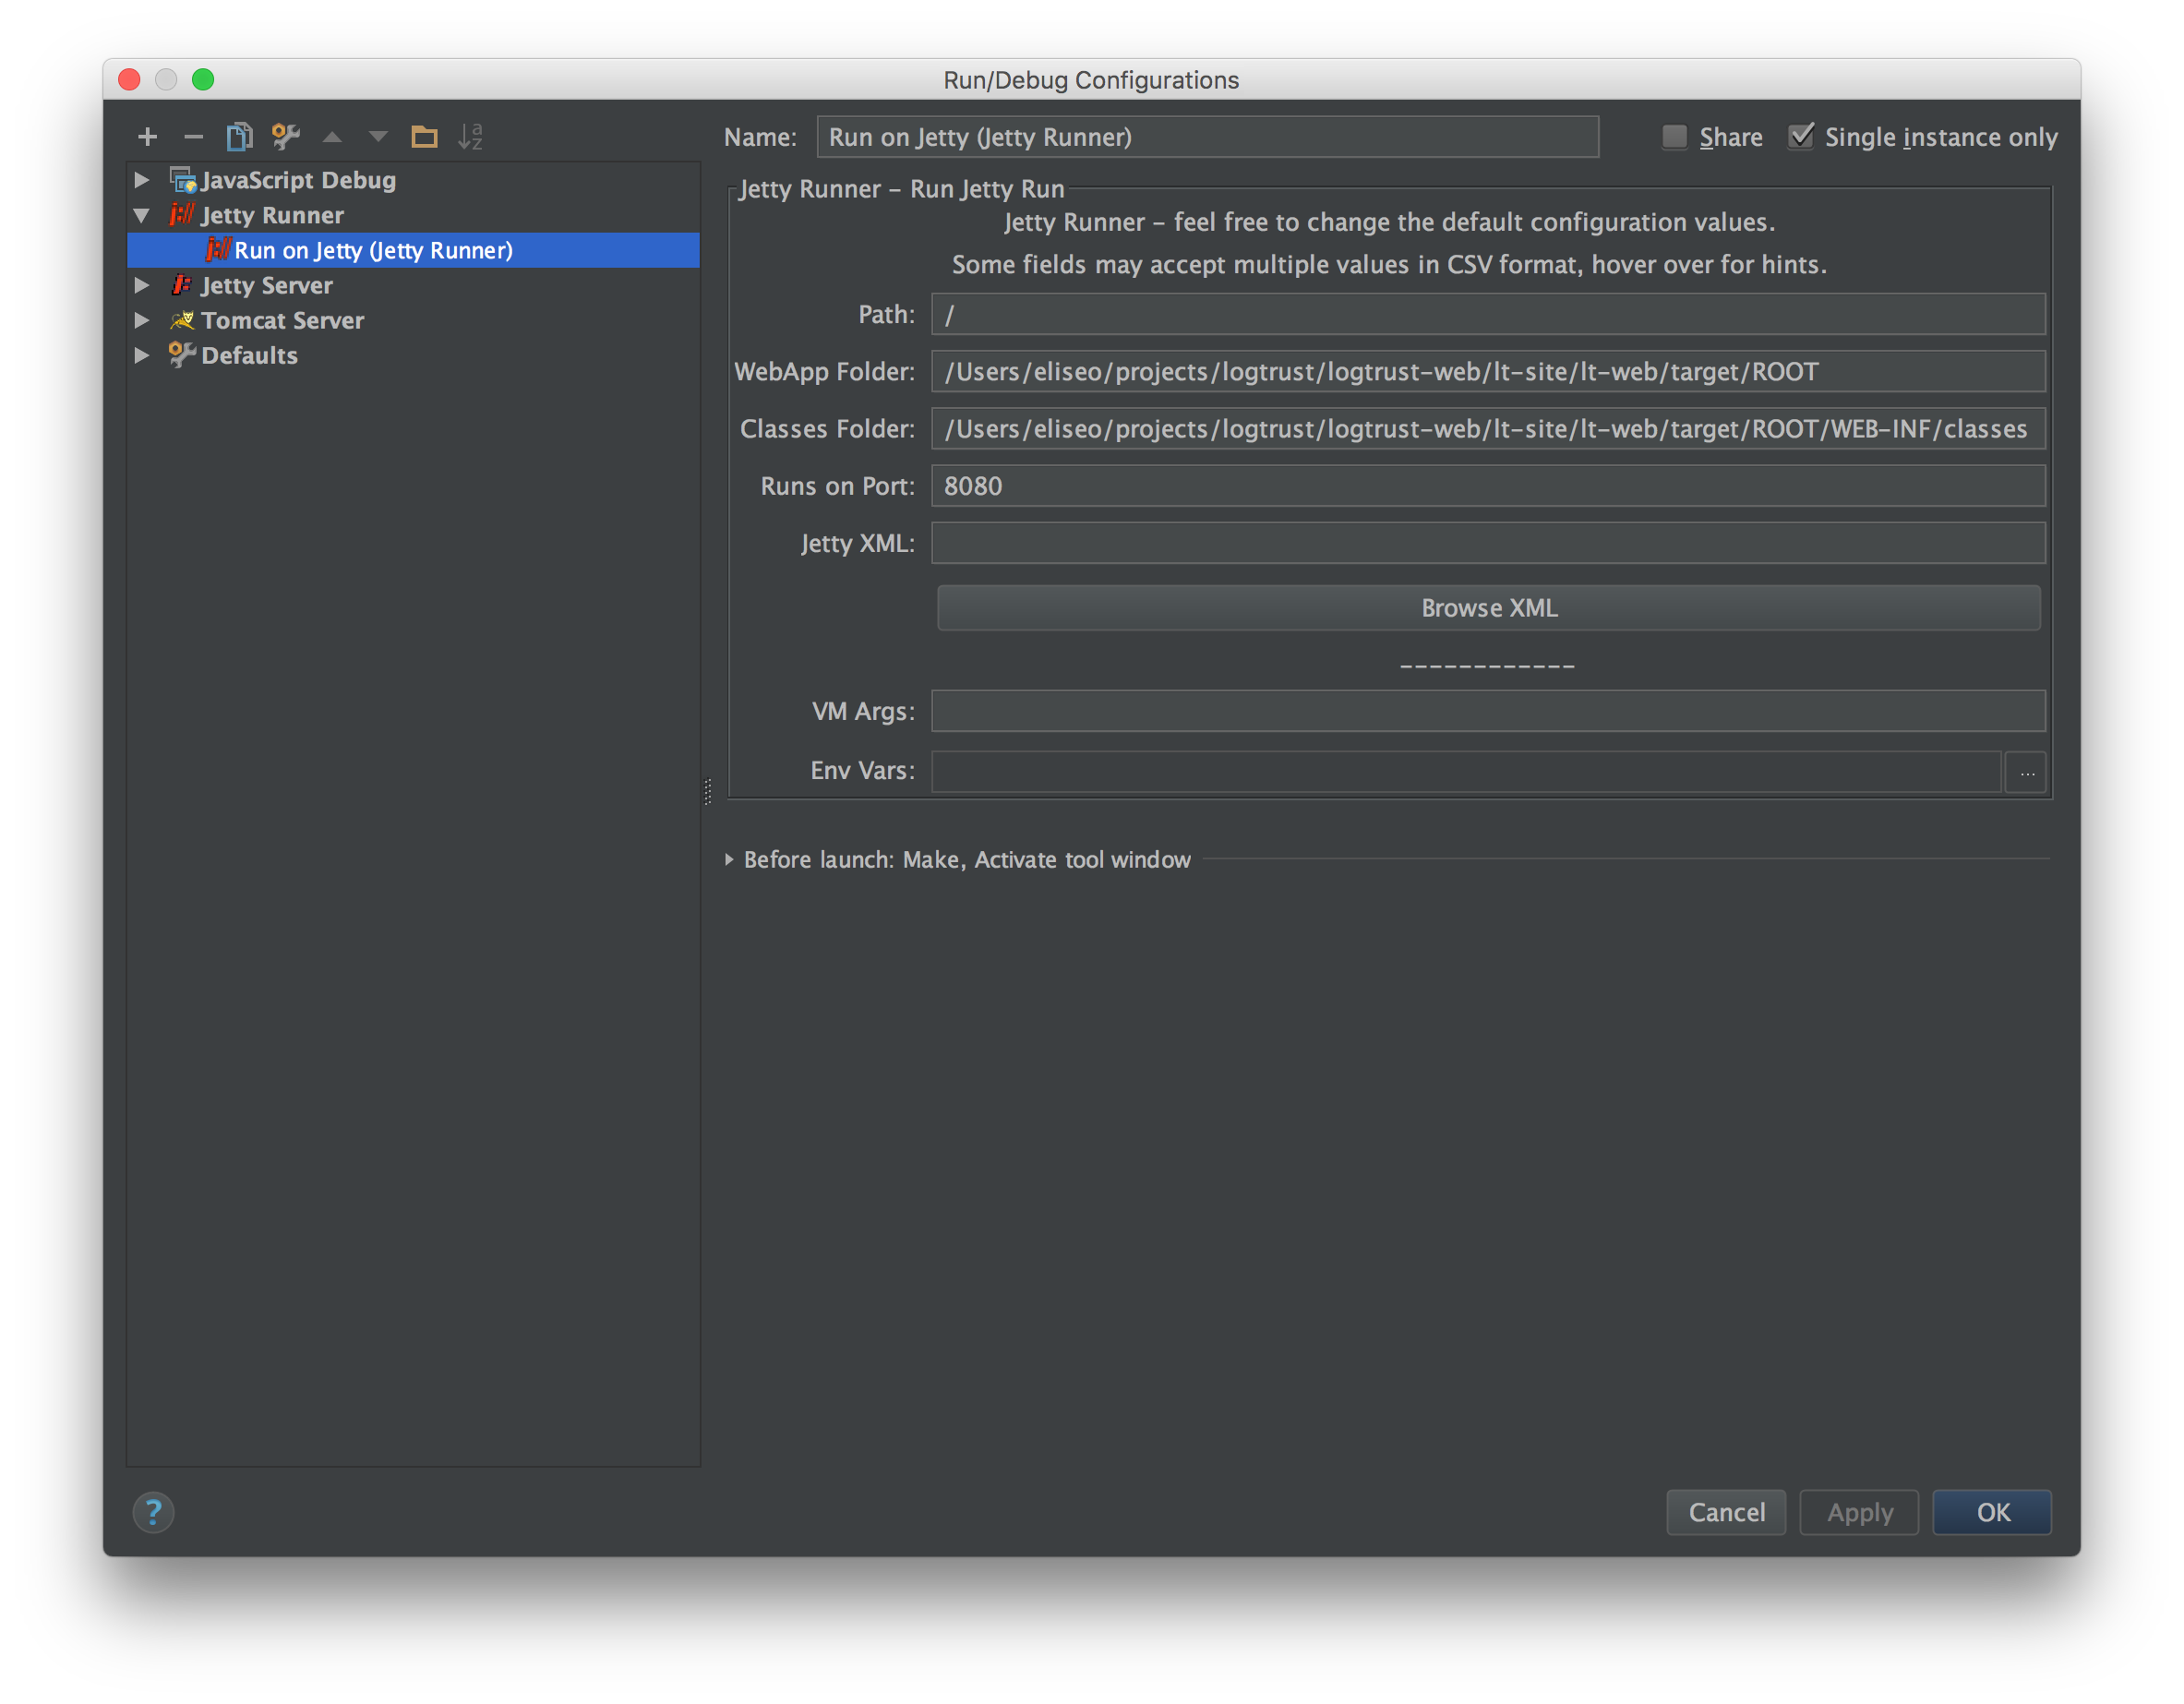The height and width of the screenshot is (1704, 2184).
Task: Copy the selected configuration
Action: click(239, 136)
